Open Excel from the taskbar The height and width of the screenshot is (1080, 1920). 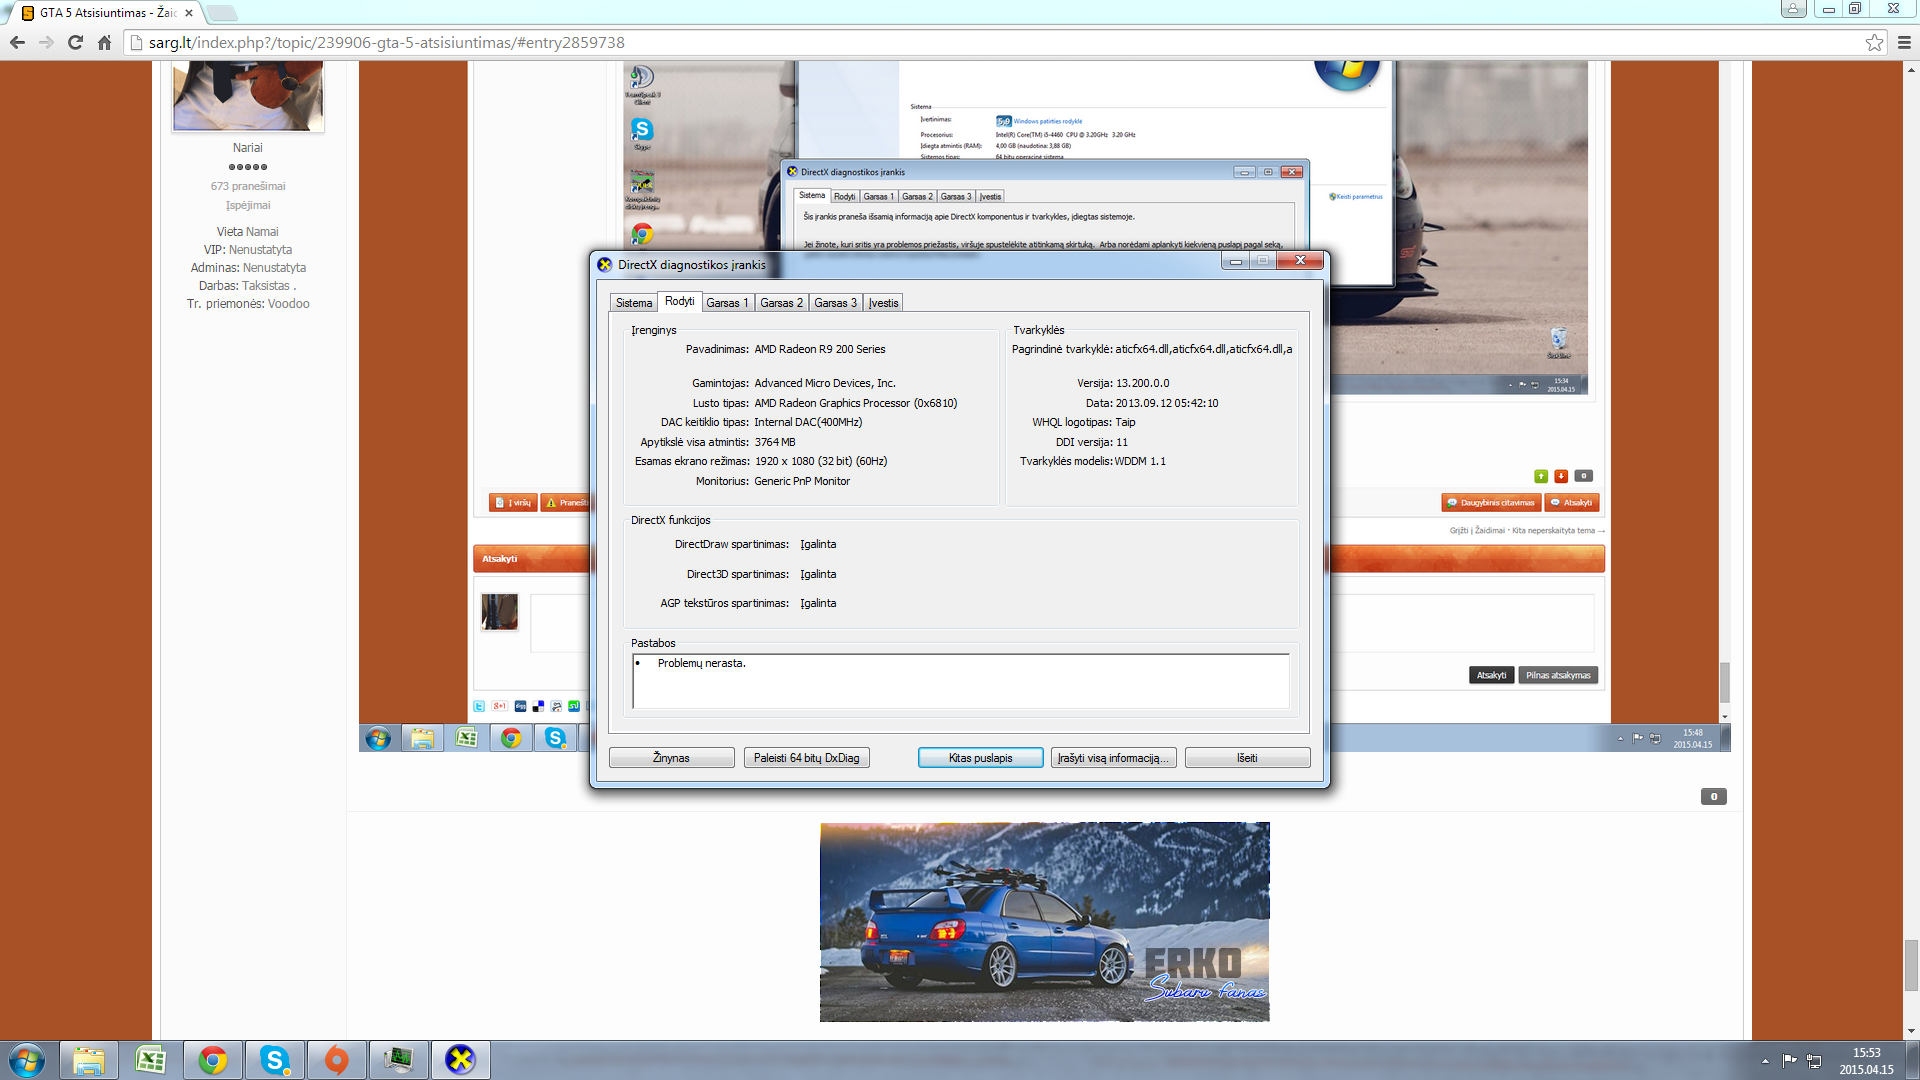coord(150,1060)
